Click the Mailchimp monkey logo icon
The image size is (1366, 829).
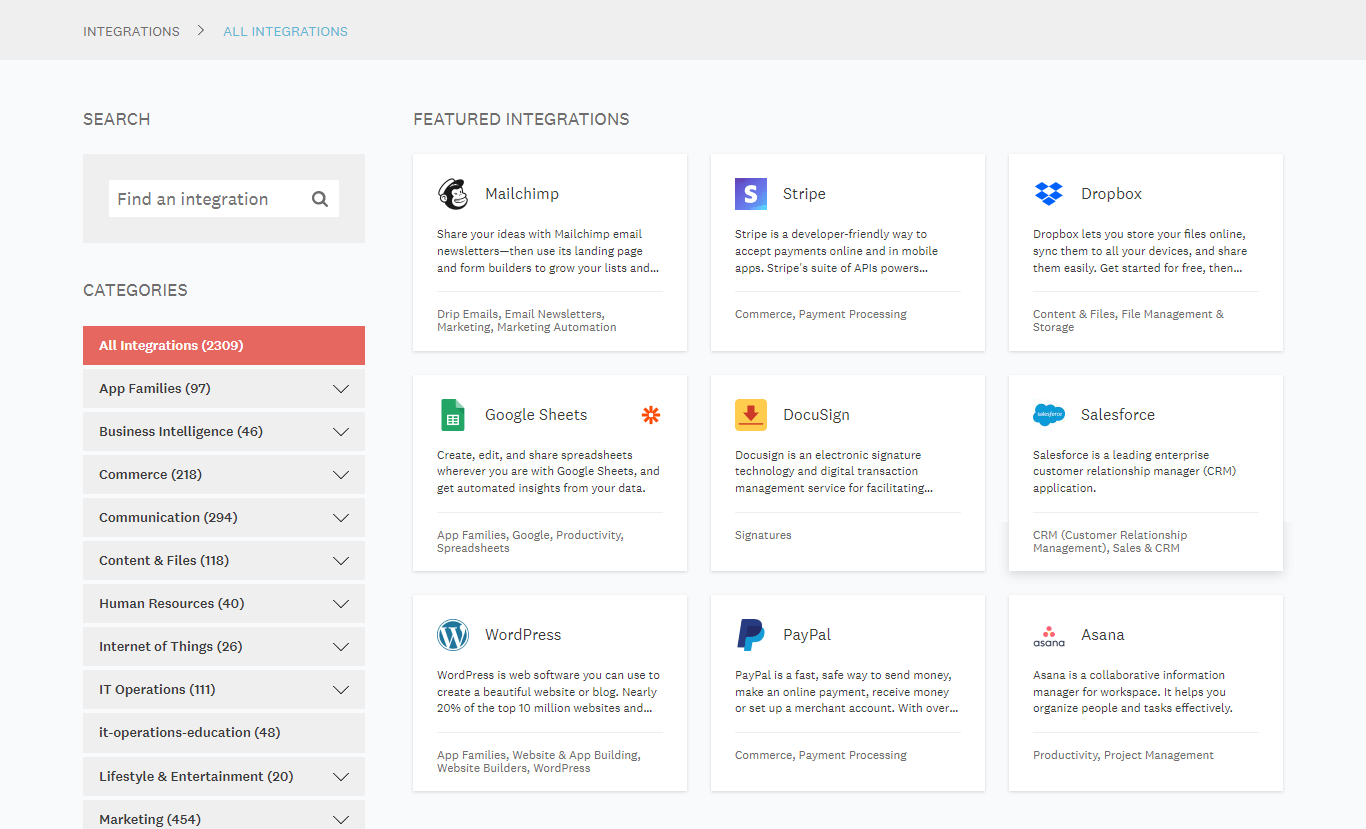pos(453,194)
